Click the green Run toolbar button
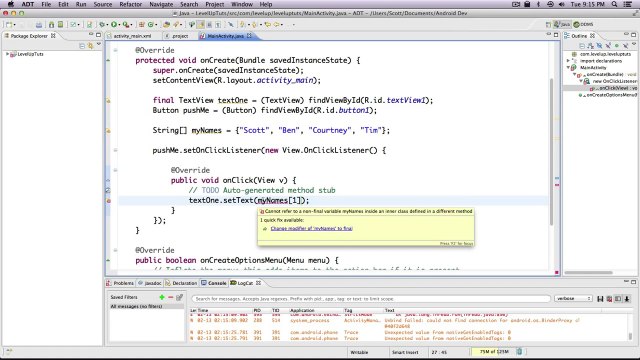640x360 pixels. [114, 24]
